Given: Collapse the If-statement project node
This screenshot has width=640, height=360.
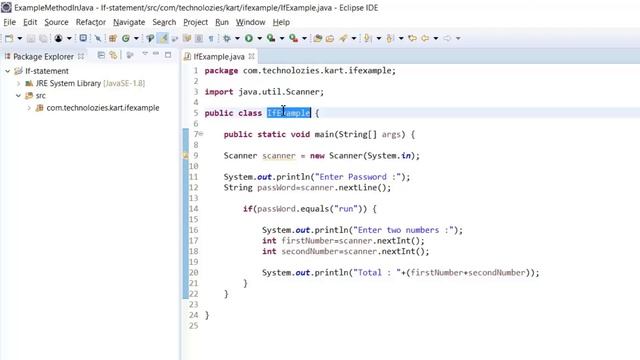Looking at the screenshot, I should 7,71.
